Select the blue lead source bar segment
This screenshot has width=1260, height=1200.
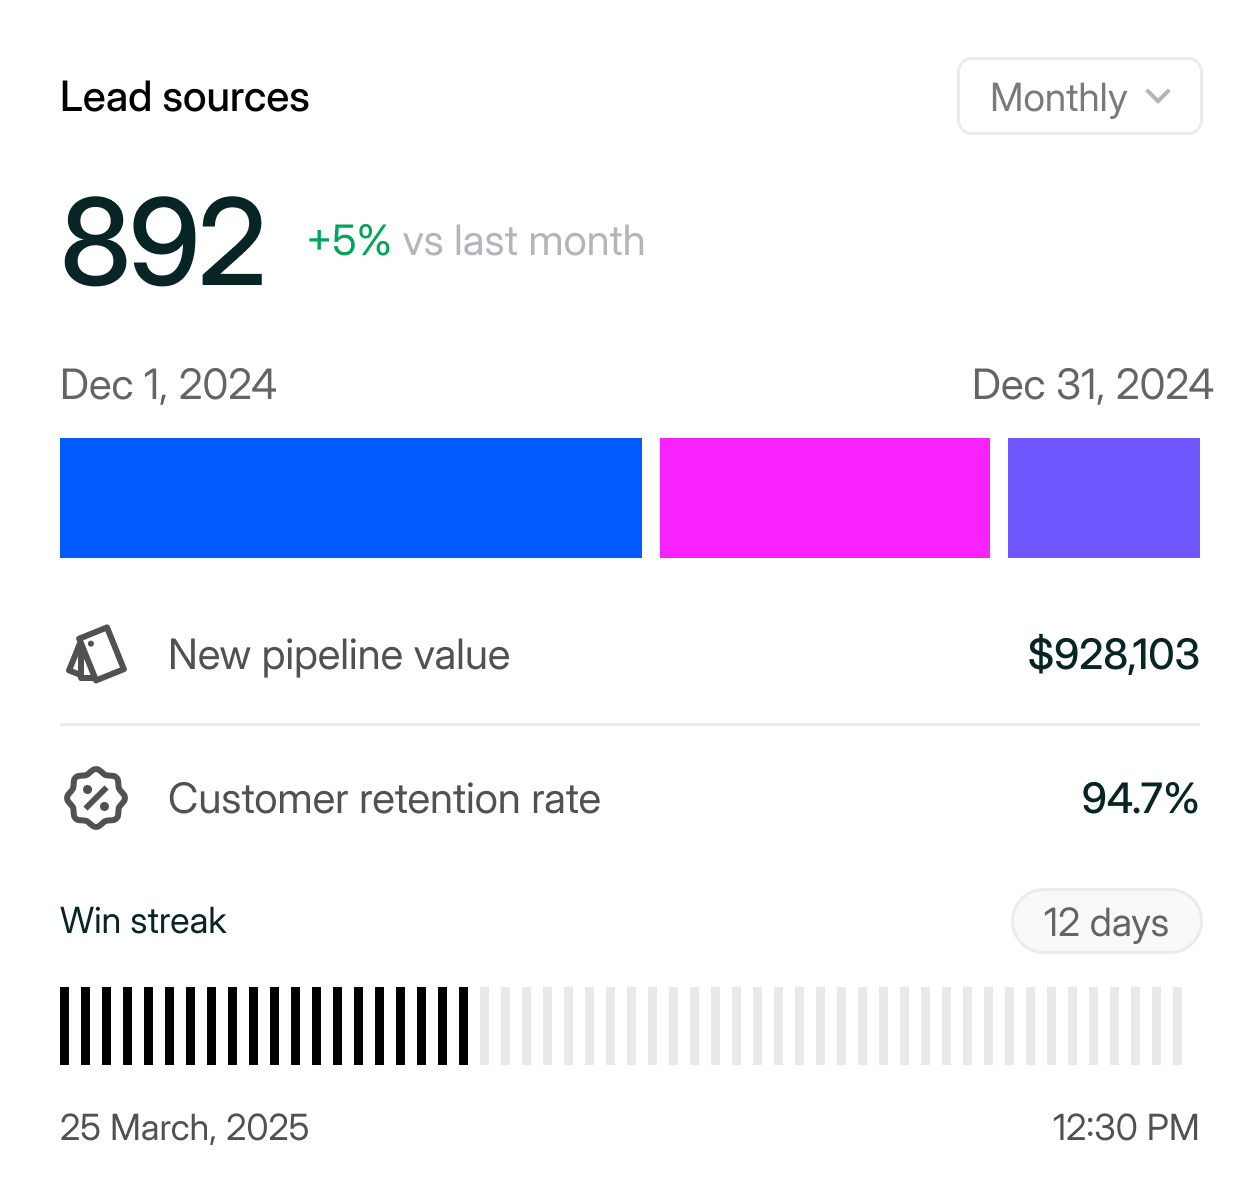350,498
